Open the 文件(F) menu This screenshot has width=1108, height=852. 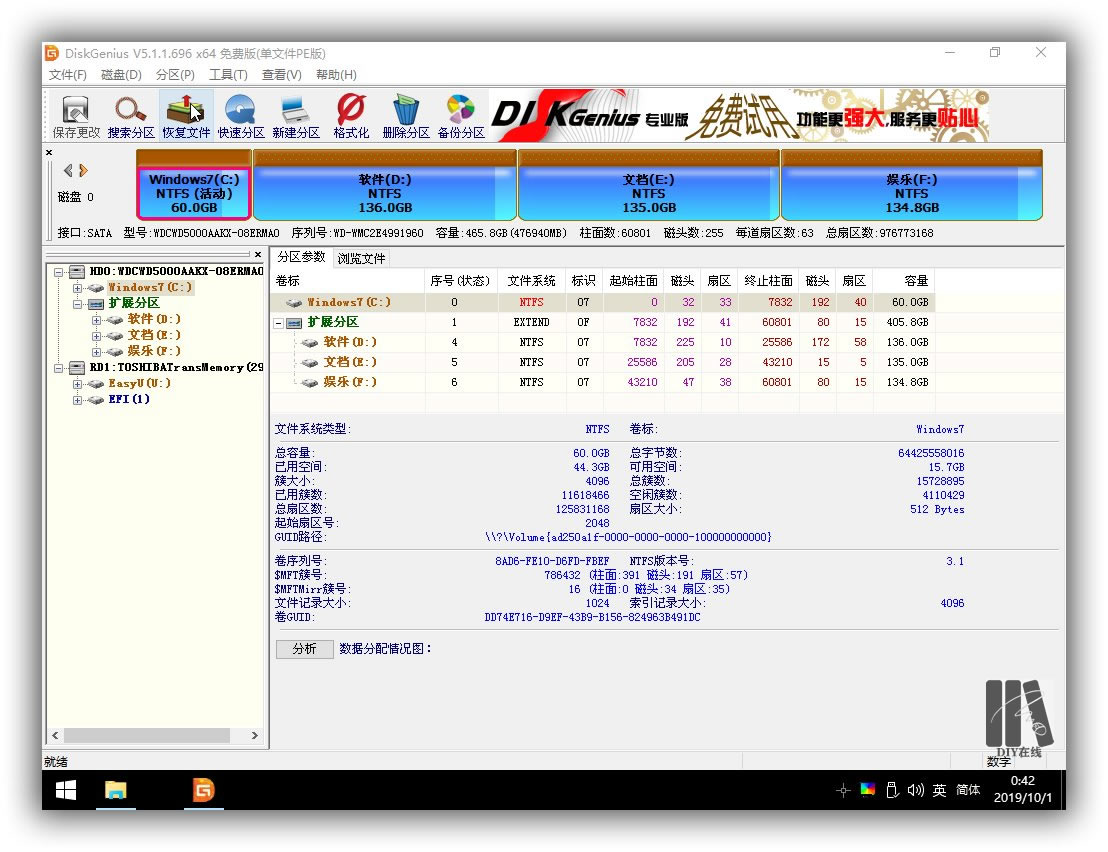click(68, 75)
